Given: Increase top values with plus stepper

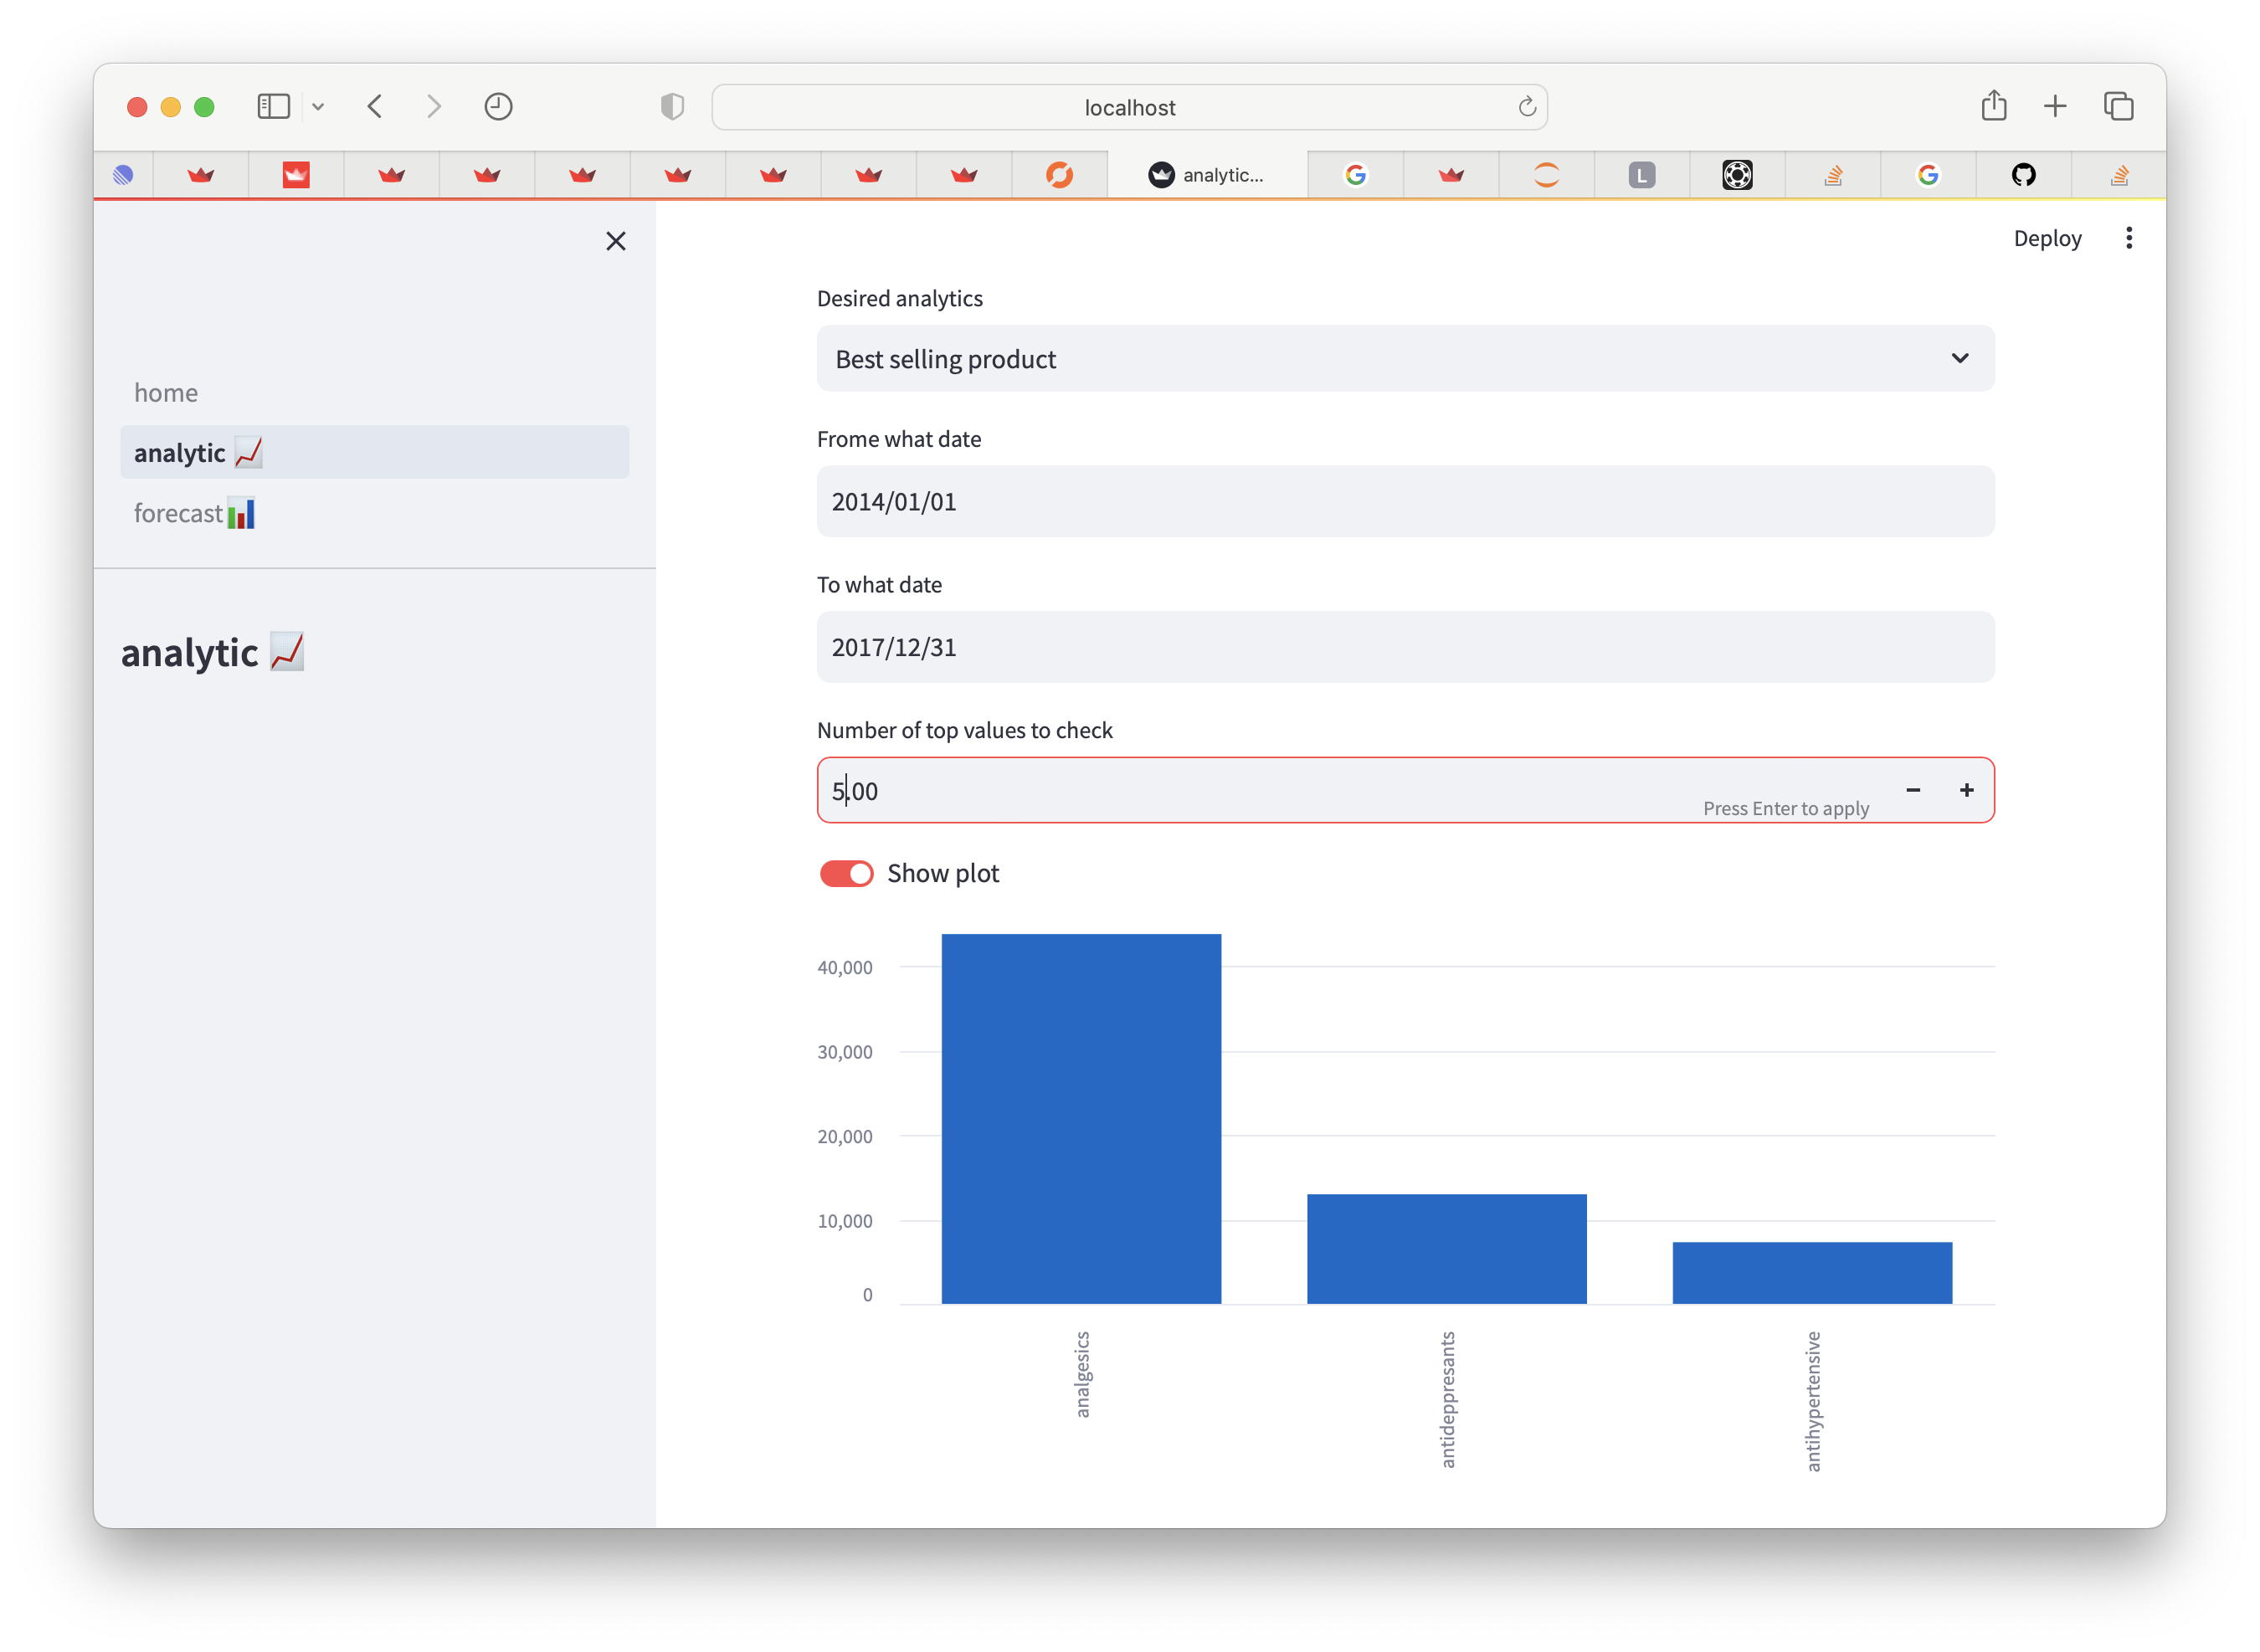Looking at the screenshot, I should pos(1965,790).
